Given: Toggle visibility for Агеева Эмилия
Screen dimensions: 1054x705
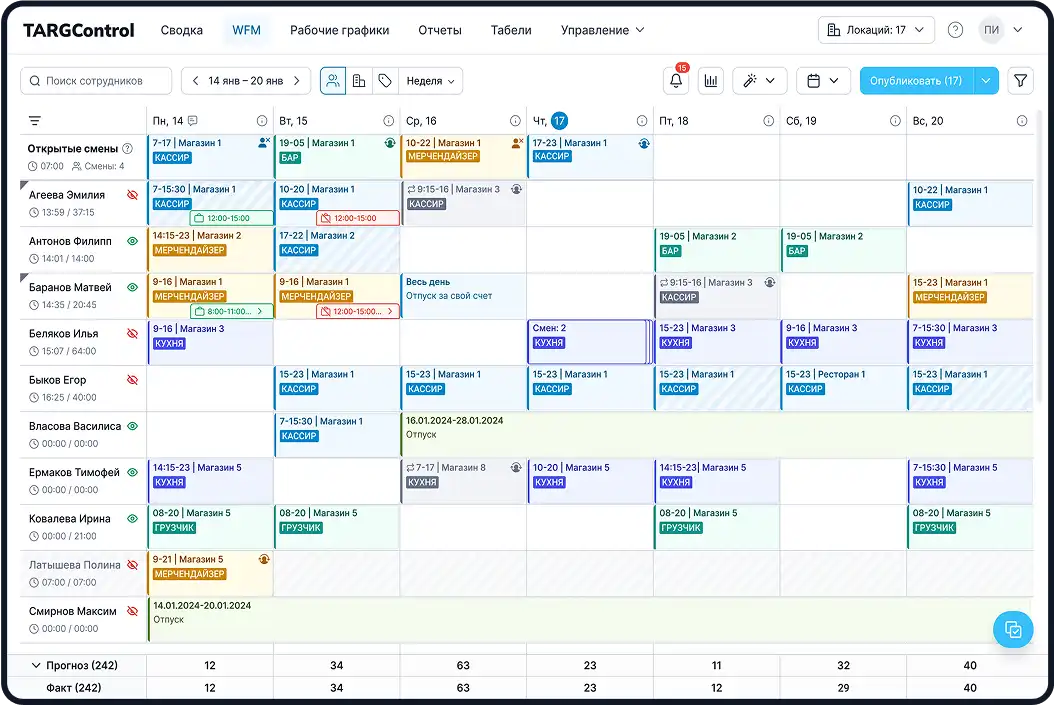Looking at the screenshot, I should 132,195.
